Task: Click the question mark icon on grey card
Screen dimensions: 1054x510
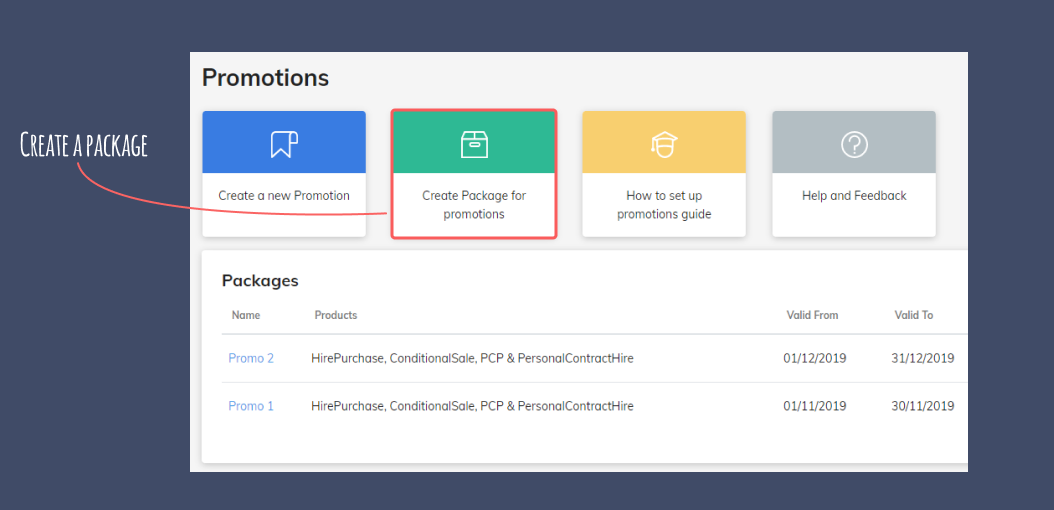Action: click(x=854, y=144)
